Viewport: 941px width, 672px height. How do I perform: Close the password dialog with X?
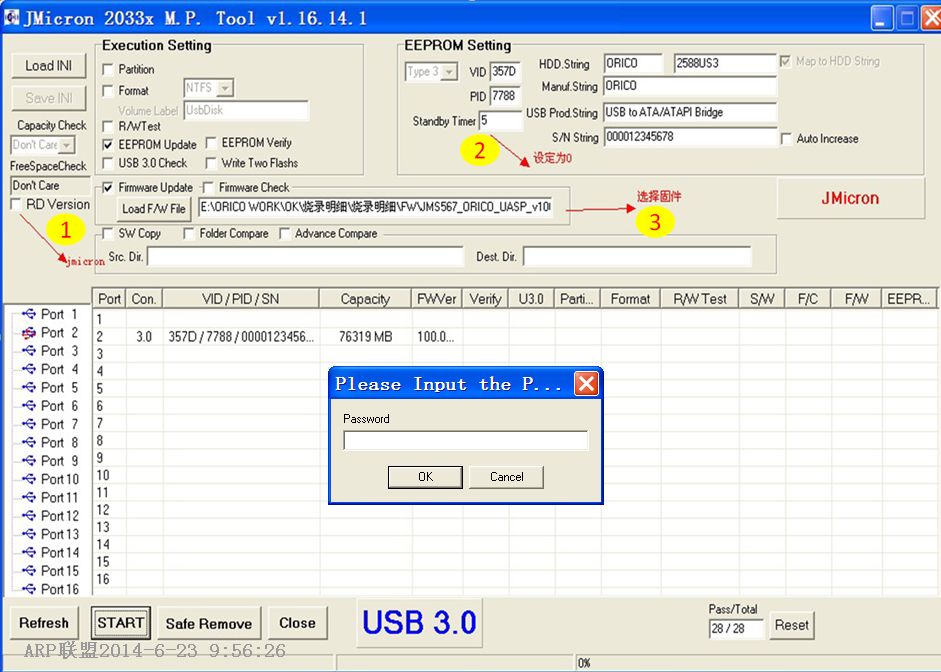[586, 383]
